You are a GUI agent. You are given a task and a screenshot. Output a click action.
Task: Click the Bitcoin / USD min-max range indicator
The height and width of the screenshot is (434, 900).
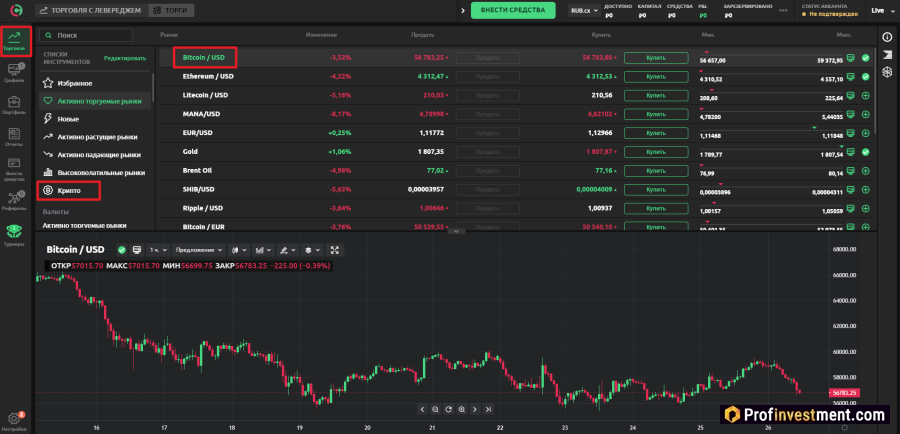click(770, 58)
